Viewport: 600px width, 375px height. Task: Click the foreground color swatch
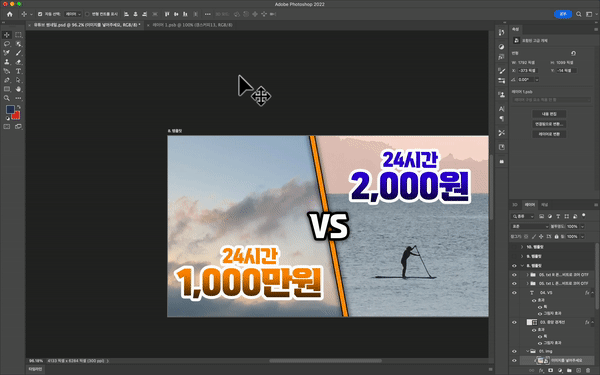click(x=10, y=110)
